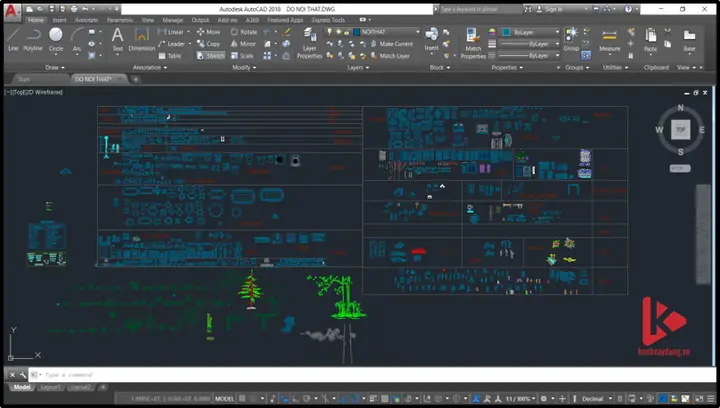Open the Insert ribbon tab
The image size is (720, 408).
click(x=59, y=20)
